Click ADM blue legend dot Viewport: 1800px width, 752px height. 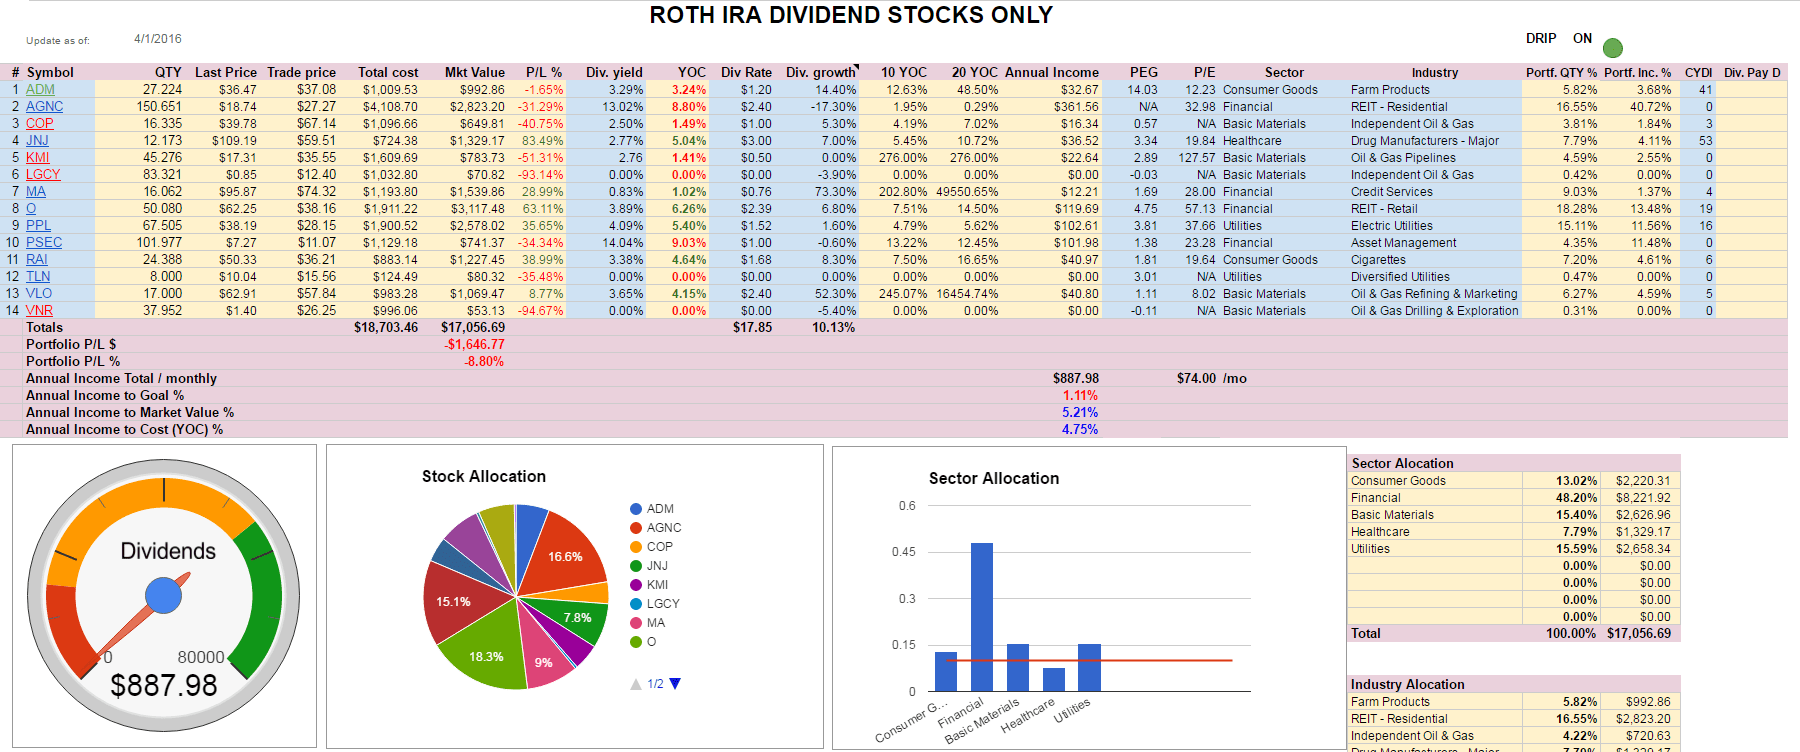click(x=636, y=509)
